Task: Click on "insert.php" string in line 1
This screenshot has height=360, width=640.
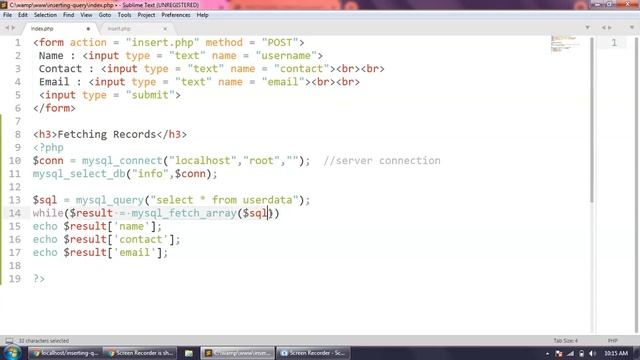Action: (x=162, y=42)
